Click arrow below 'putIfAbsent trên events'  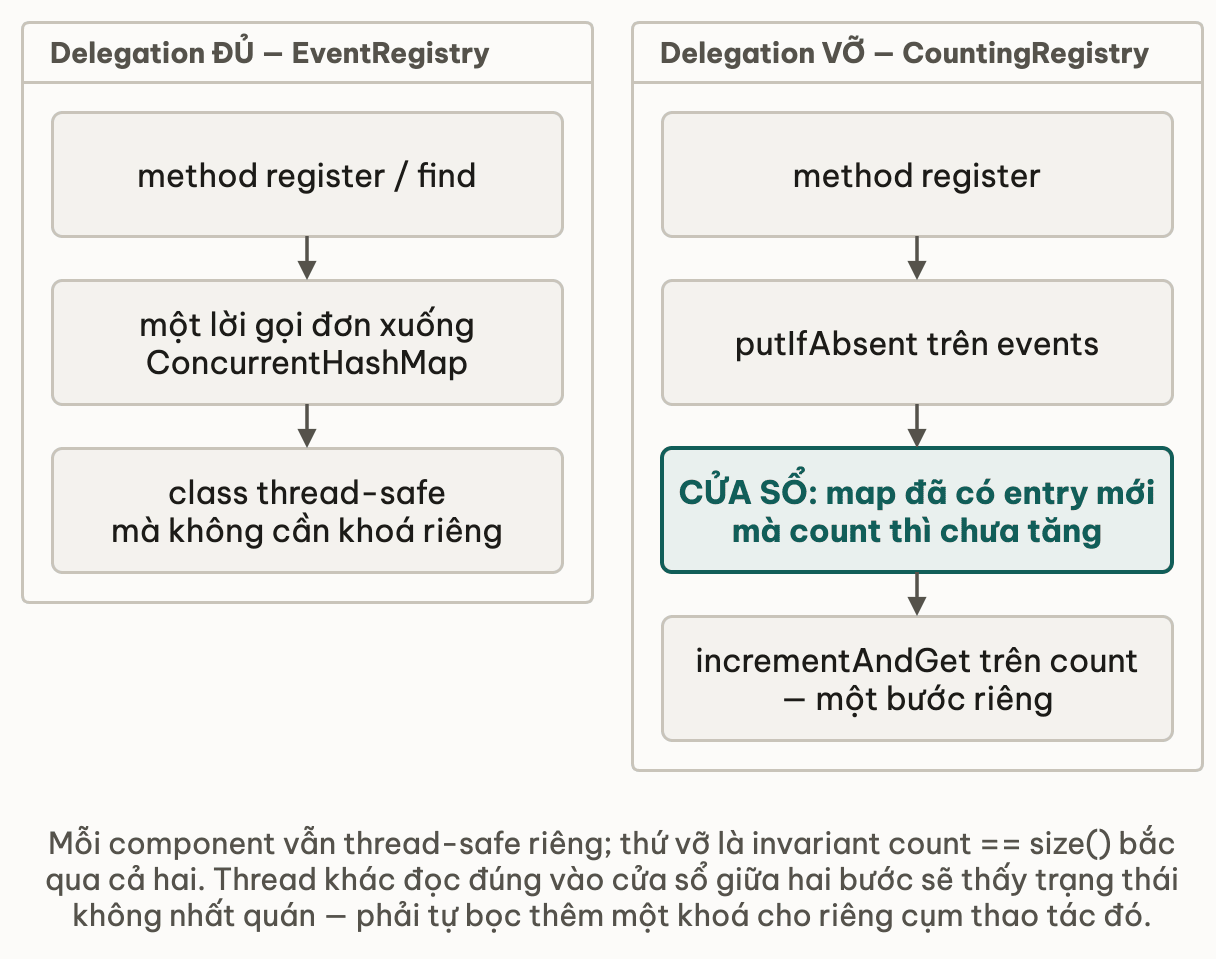[917, 426]
